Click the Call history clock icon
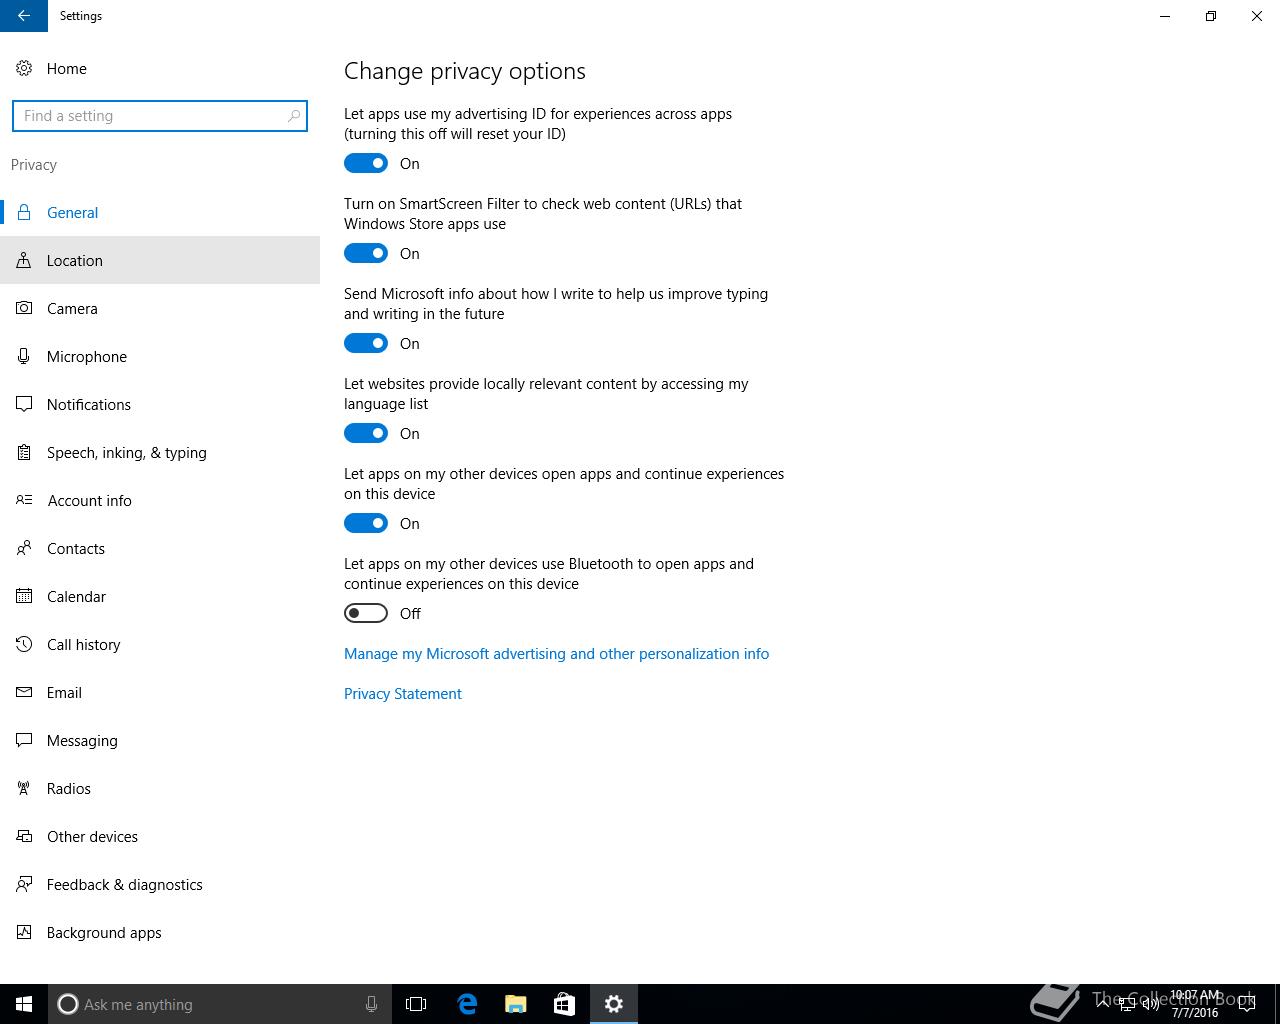This screenshot has height=1024, width=1280. pyautogui.click(x=24, y=644)
